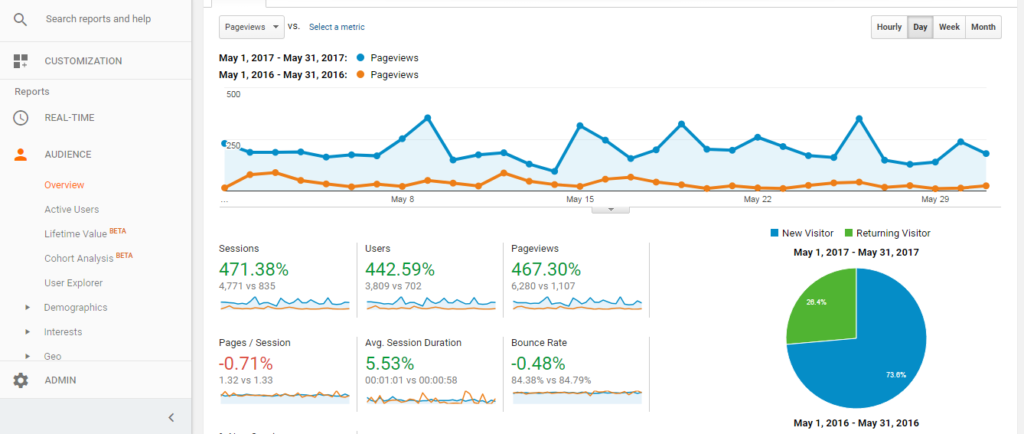1024x434 pixels.
Task: Click the blue Pageviews legend dot
Action: 358,58
